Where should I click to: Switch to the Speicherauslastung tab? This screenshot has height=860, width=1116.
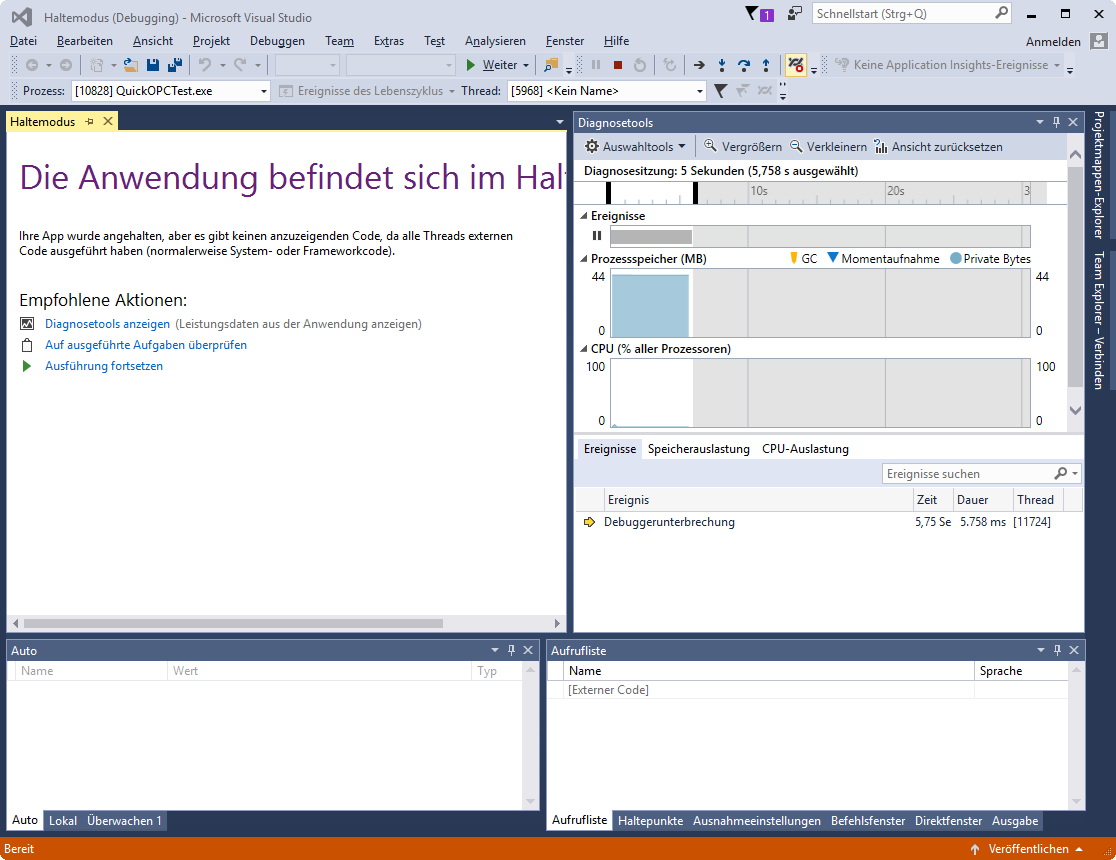coord(698,449)
